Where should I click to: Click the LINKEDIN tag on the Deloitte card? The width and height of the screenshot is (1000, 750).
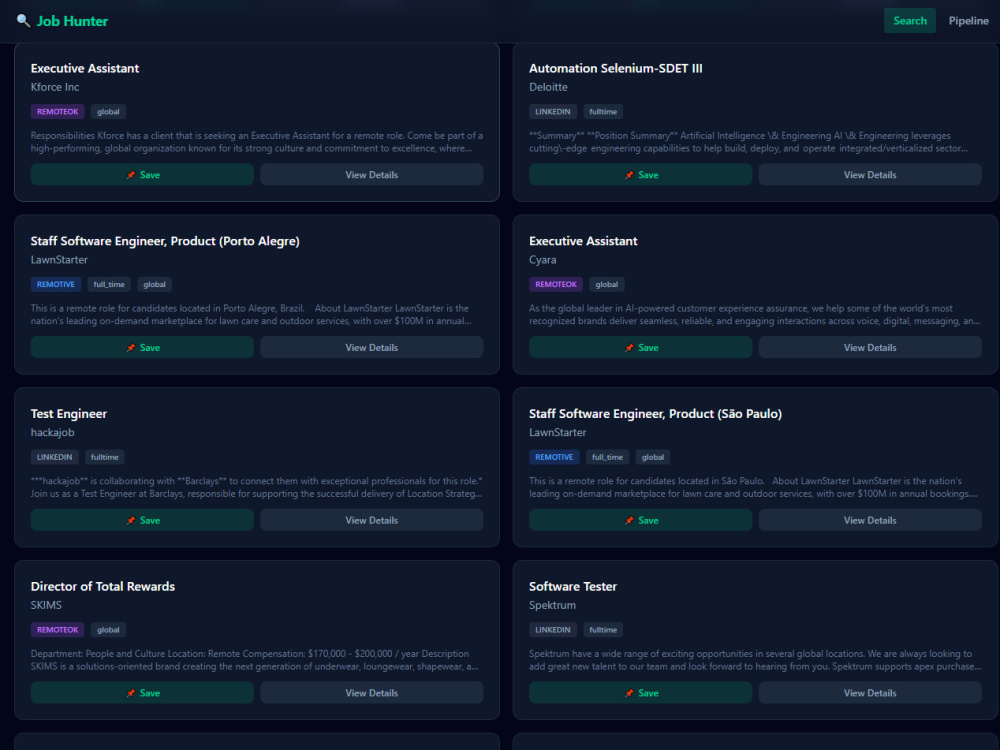click(553, 112)
